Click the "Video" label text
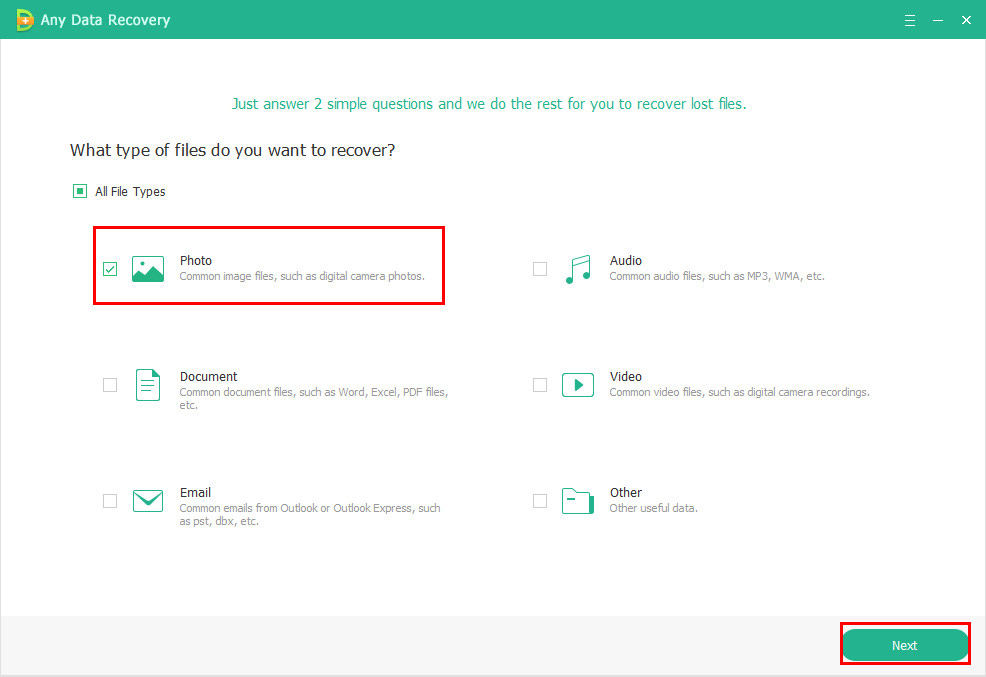The width and height of the screenshot is (986, 677). (626, 377)
